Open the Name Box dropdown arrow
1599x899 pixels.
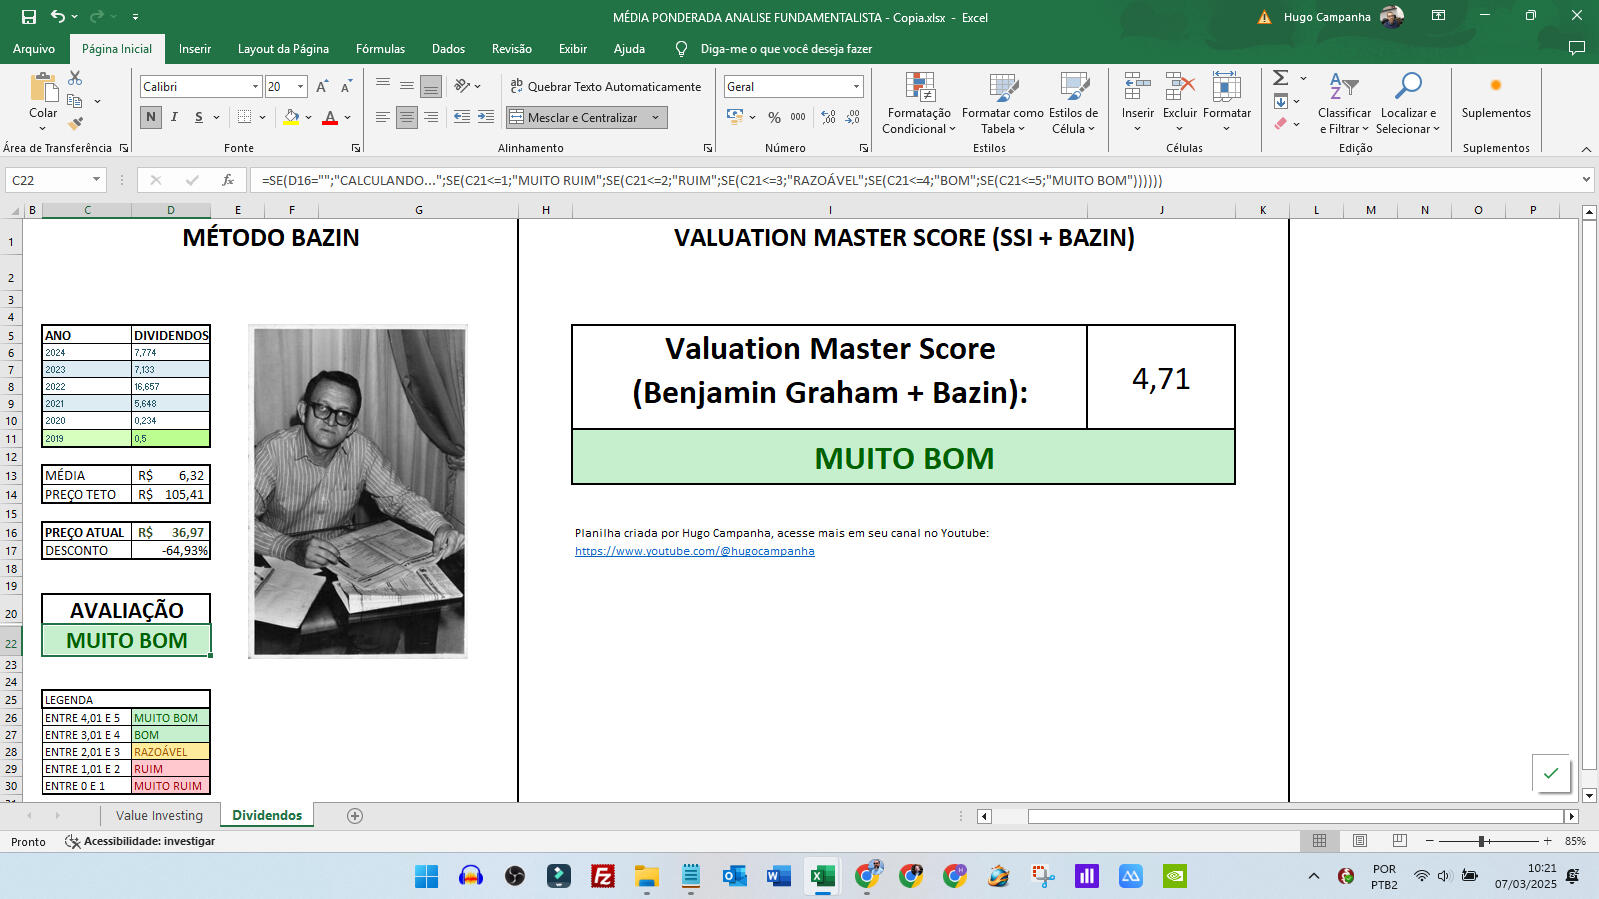96,180
